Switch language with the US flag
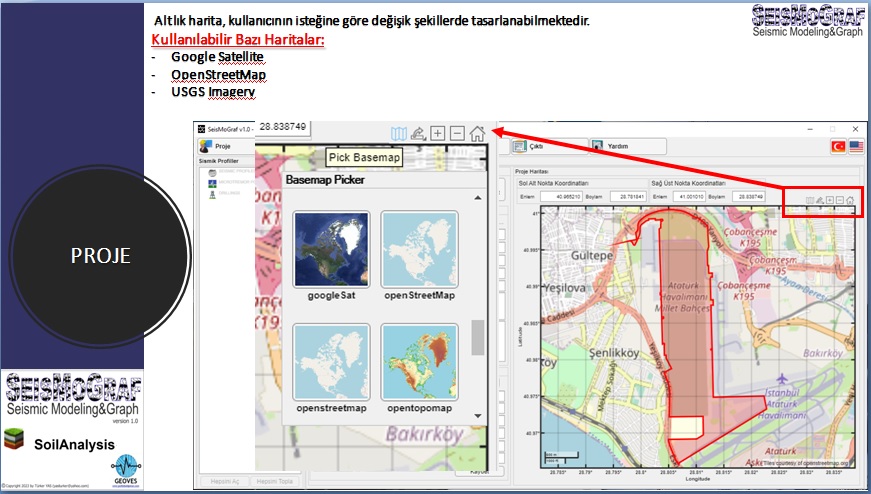 coord(856,147)
